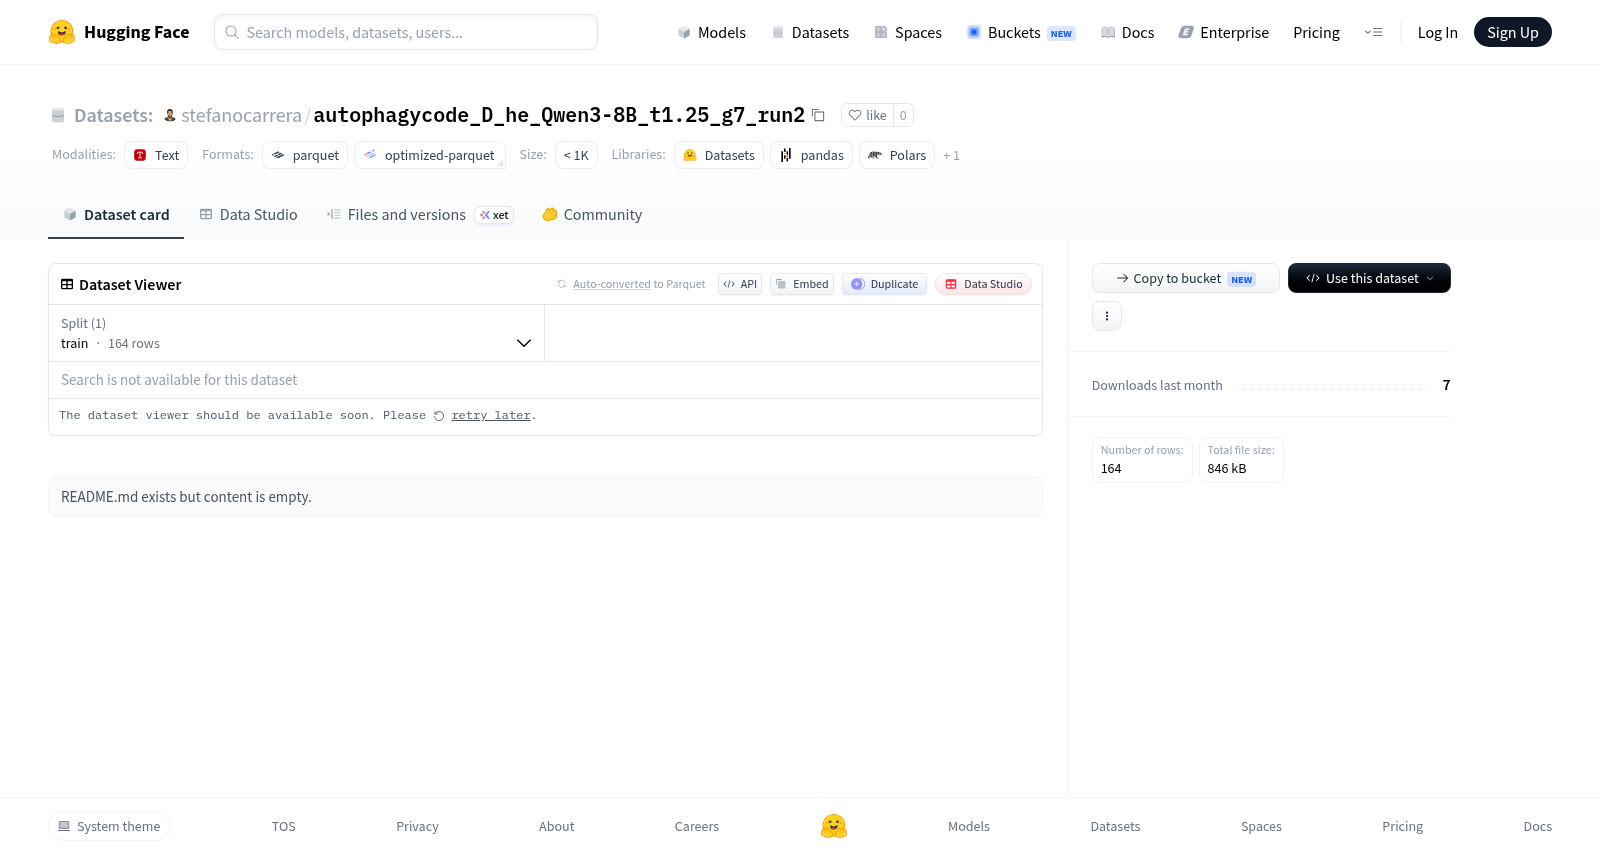Screen dimensions: 1600x861
Task: Open the more options vertical dots menu
Action: coord(1107,316)
